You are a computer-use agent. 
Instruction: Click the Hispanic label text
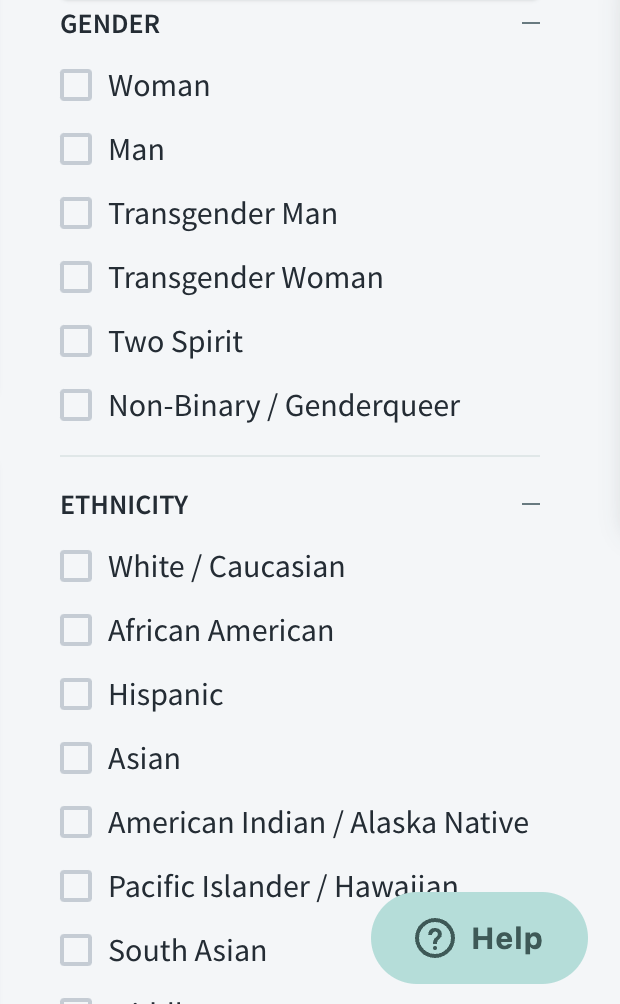[x=166, y=696]
